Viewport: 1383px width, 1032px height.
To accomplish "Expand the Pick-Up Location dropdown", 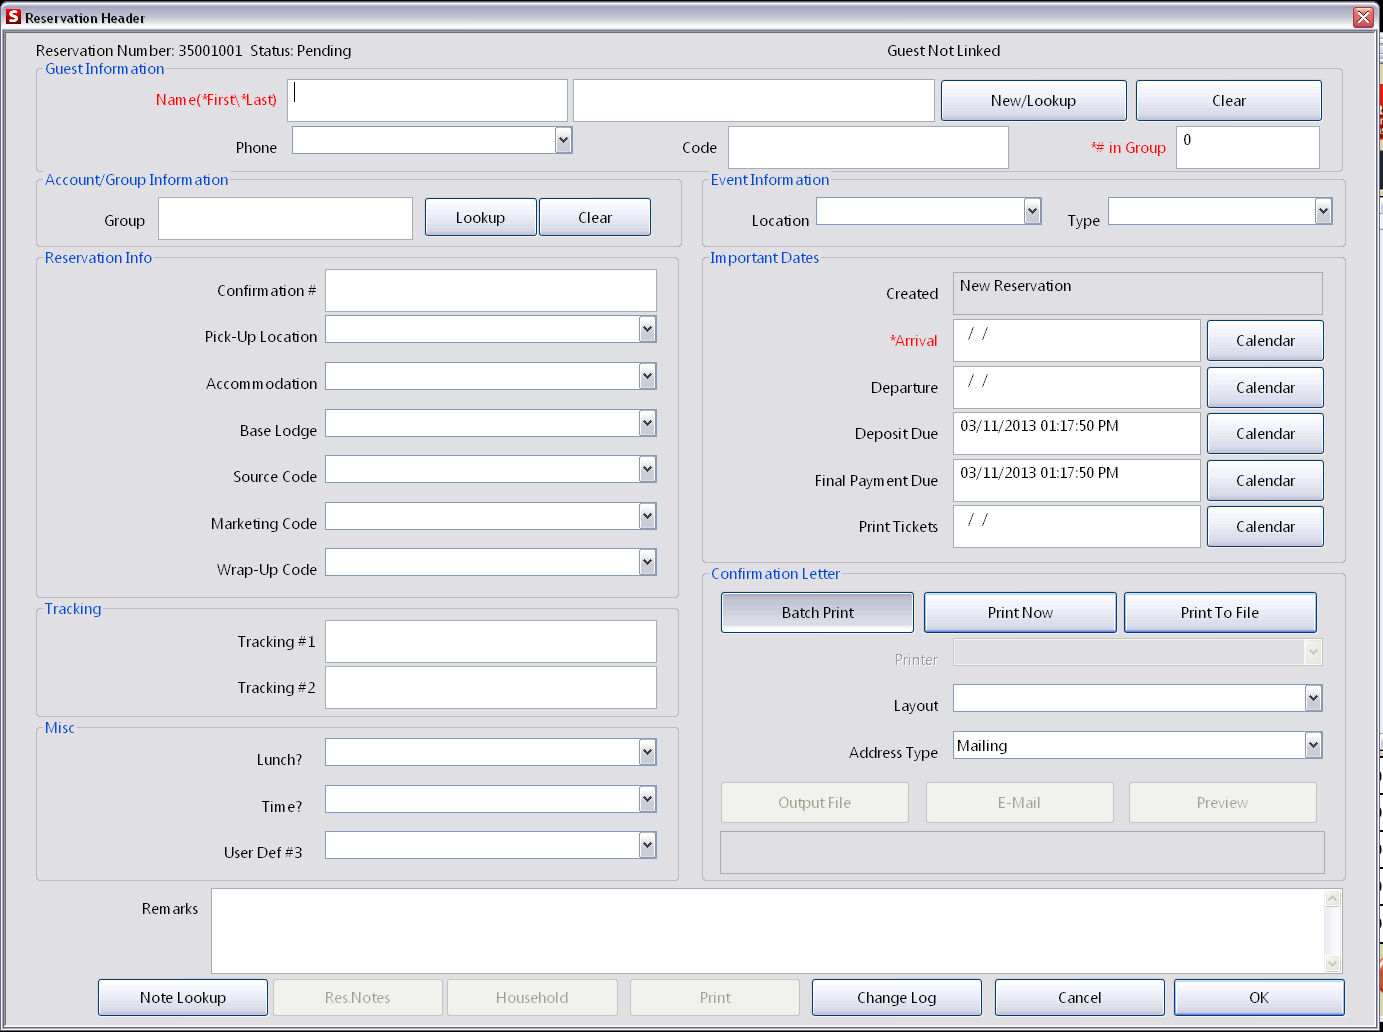I will point(648,329).
